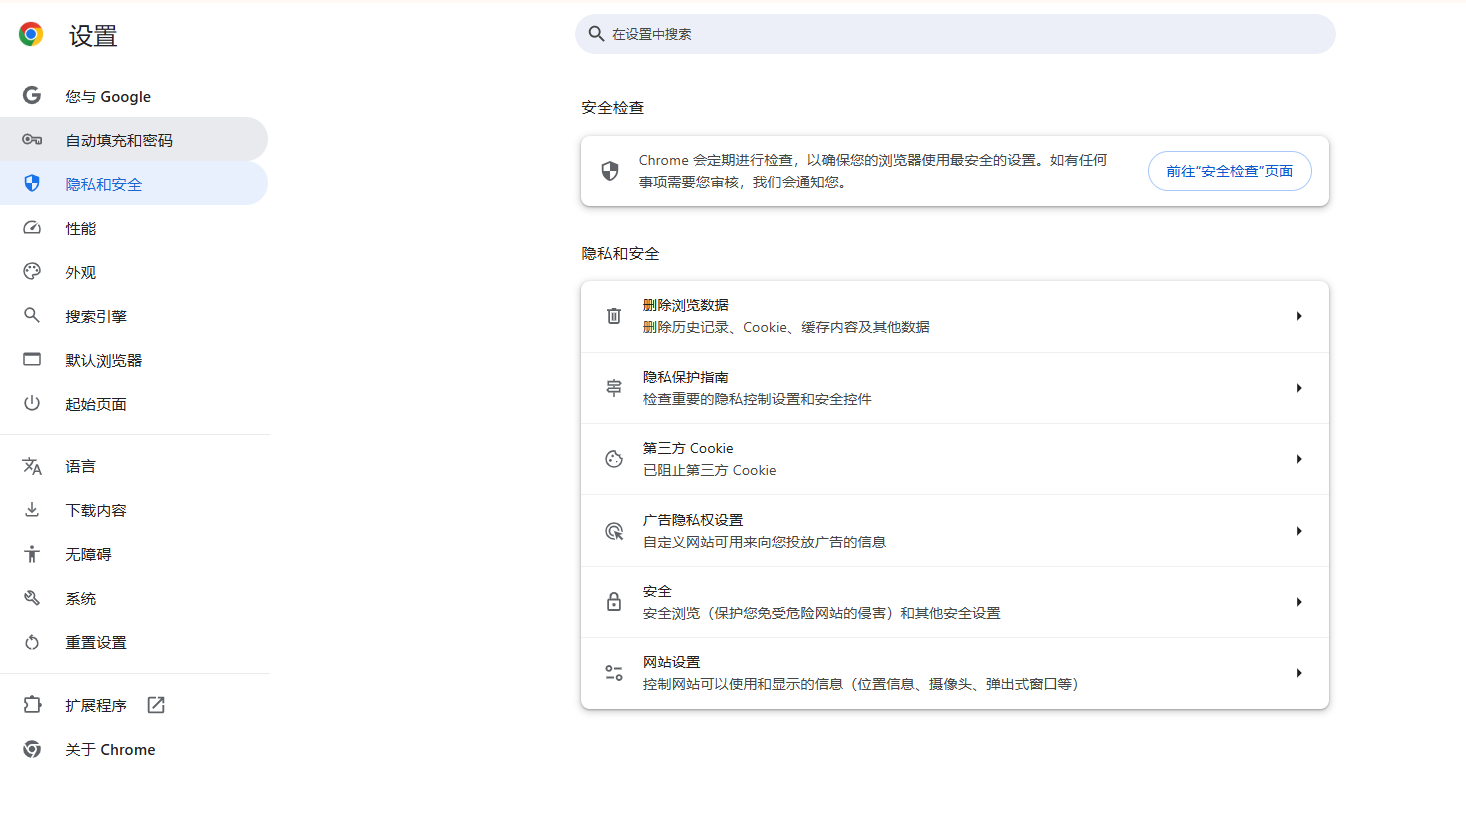1466x823 pixels.
Task: Open the 重置设置 page
Action: [x=134, y=642]
